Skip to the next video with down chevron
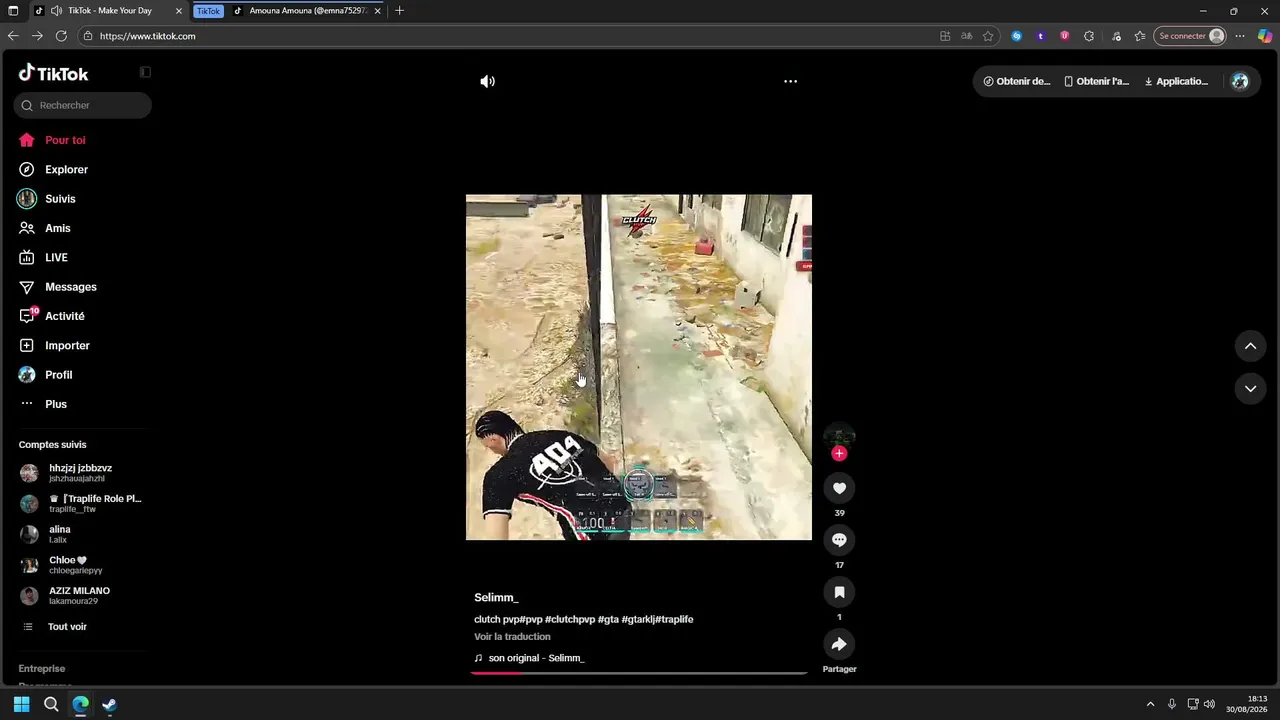This screenshot has width=1280, height=720. pos(1250,388)
